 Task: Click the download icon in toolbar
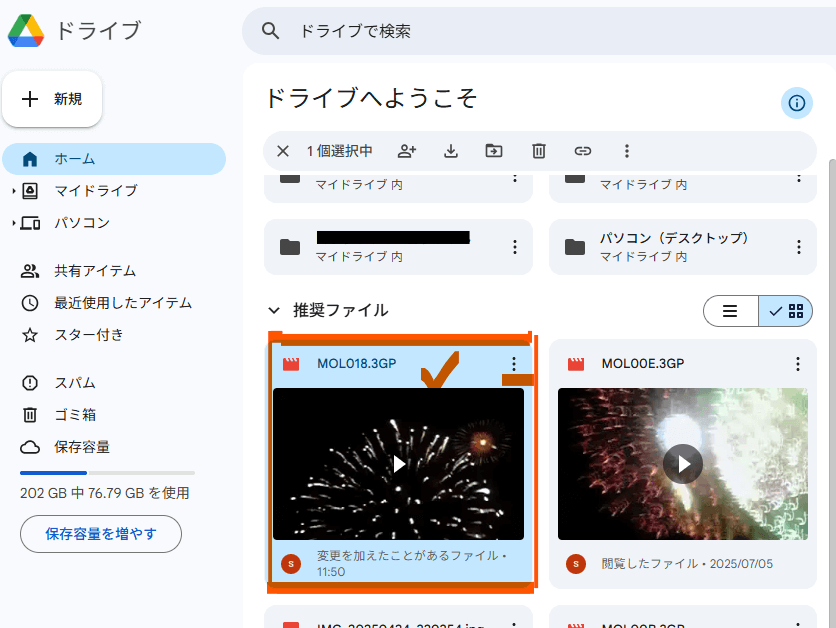451,151
